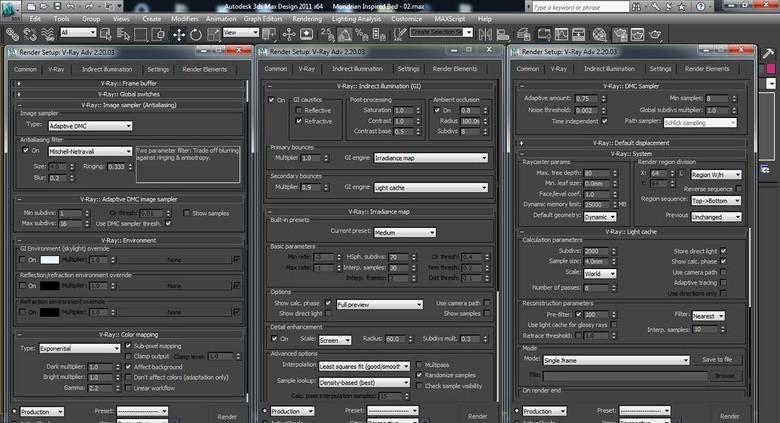The width and height of the screenshot is (780, 423).
Task: Open the Help question mark icon
Action: pyautogui.click(x=701, y=6)
